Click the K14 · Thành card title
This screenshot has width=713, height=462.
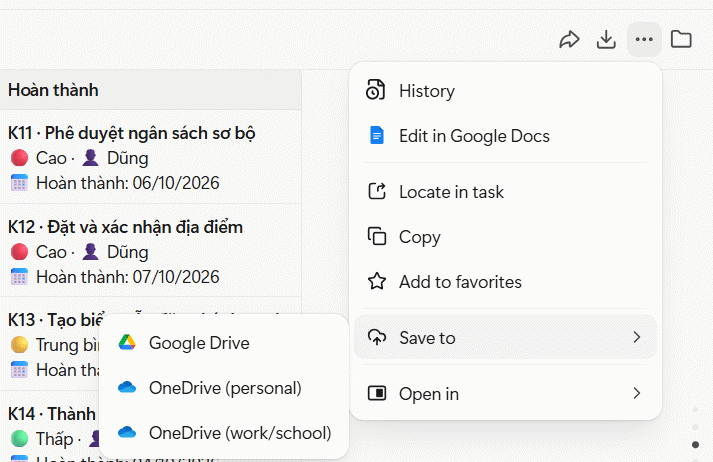[52, 413]
